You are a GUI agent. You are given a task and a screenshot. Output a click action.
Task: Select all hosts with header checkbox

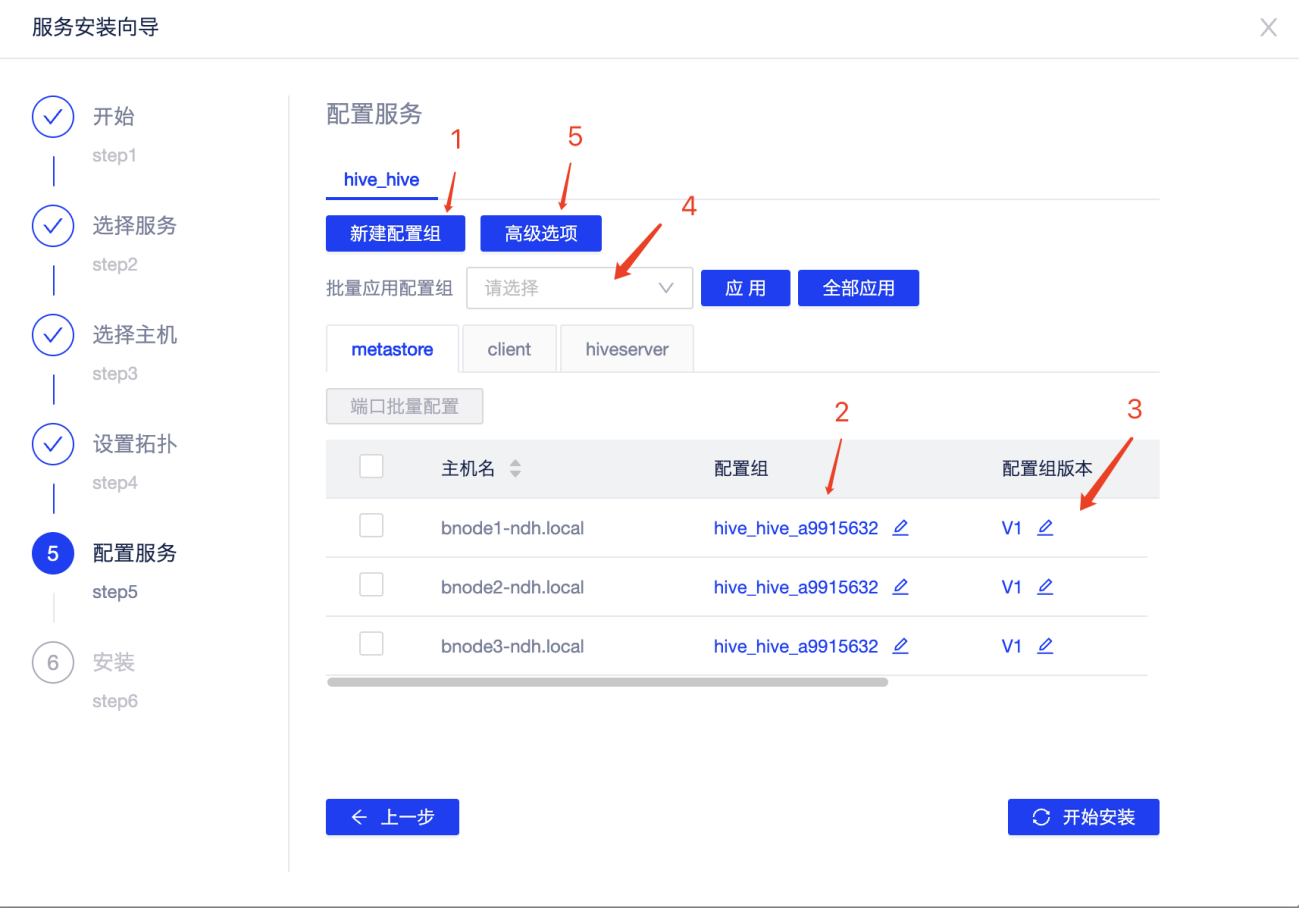tap(371, 466)
